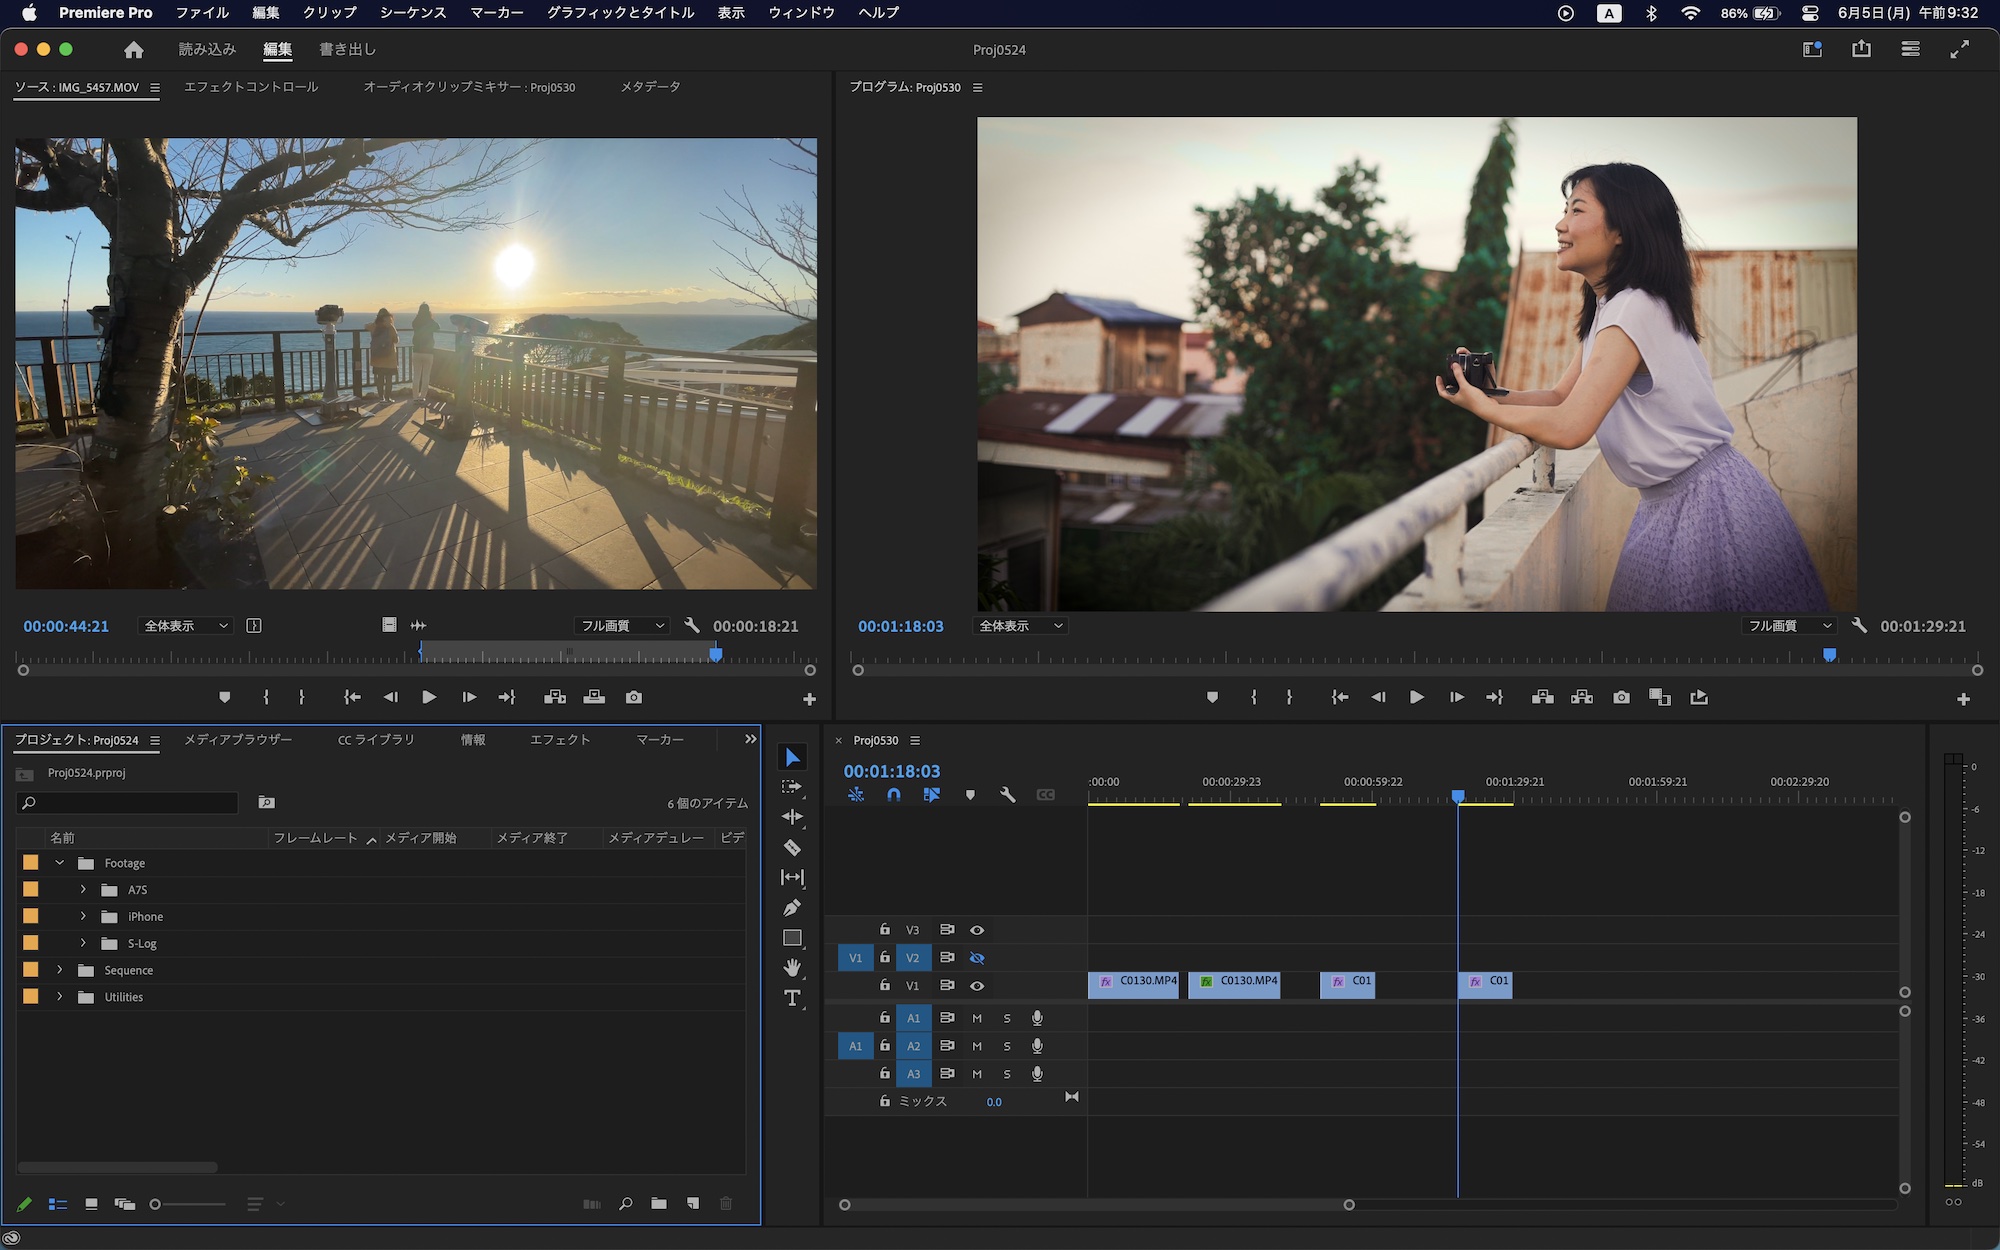Open timeline display settings via the wrench icon

(x=1008, y=795)
